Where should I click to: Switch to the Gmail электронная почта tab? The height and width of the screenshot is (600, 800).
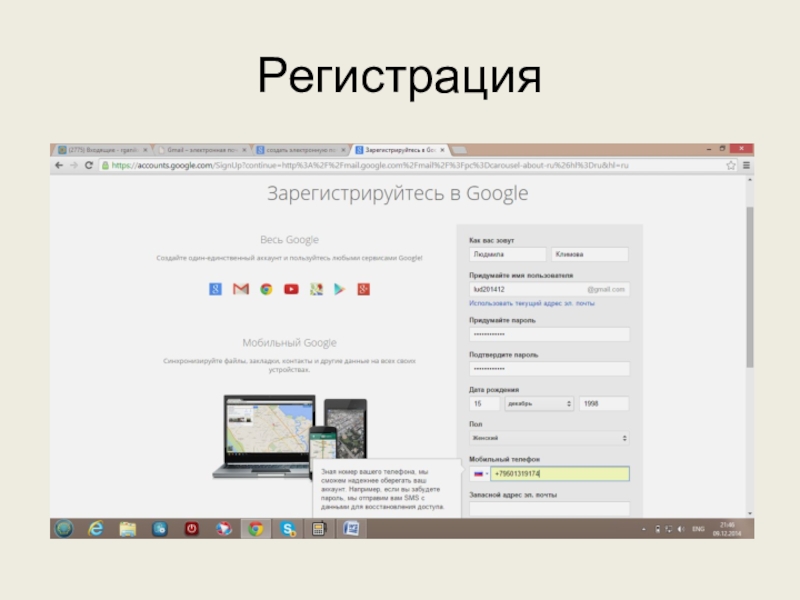[x=201, y=150]
